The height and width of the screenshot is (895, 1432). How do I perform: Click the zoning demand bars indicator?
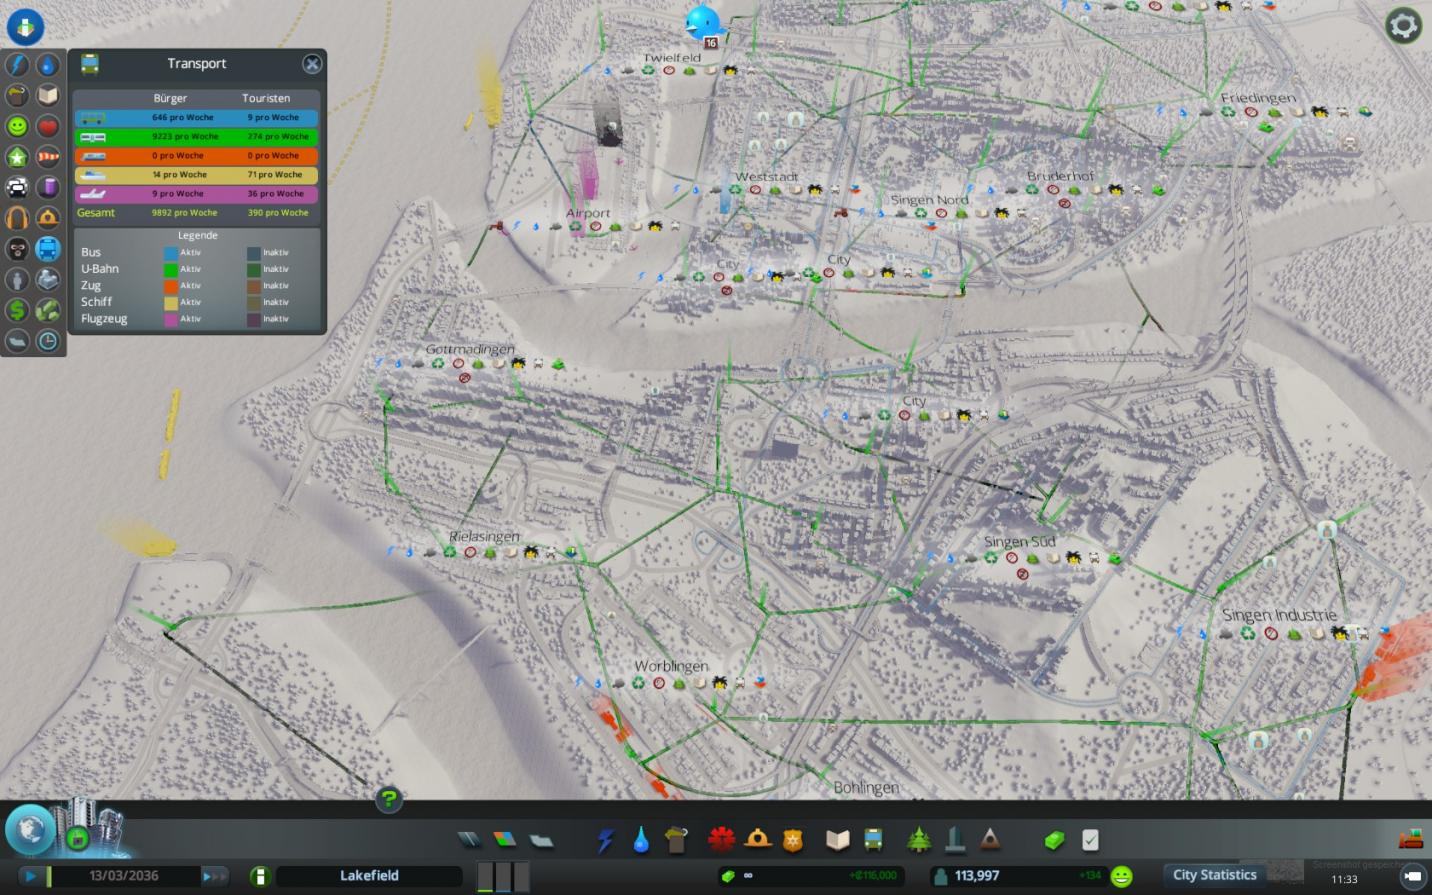[x=503, y=876]
